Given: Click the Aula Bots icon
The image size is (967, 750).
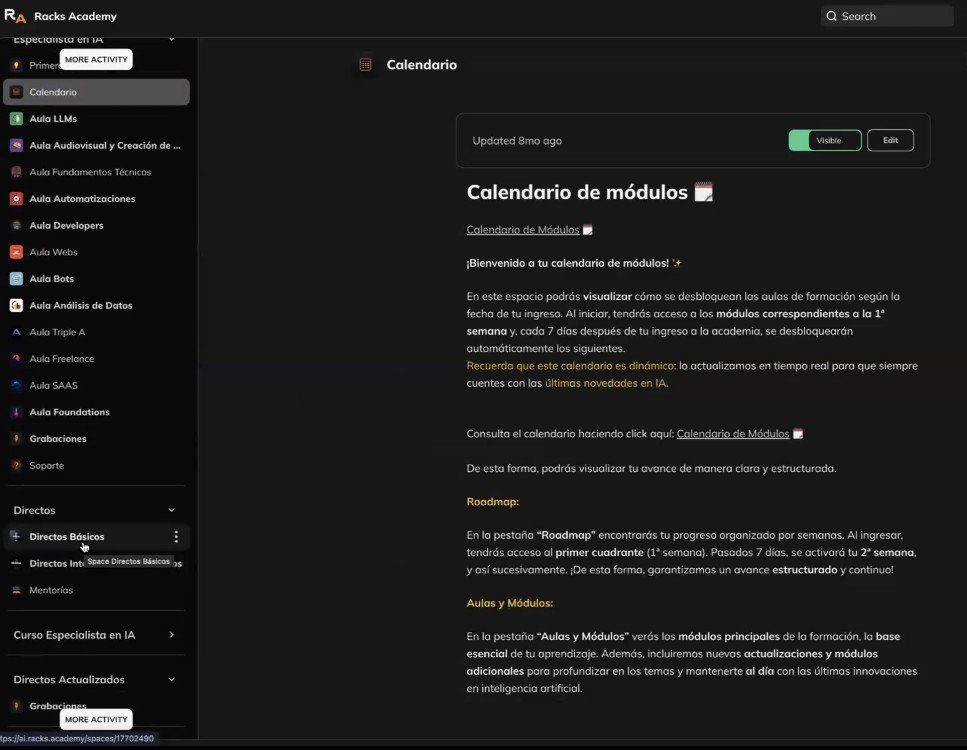Looking at the screenshot, I should [x=16, y=279].
